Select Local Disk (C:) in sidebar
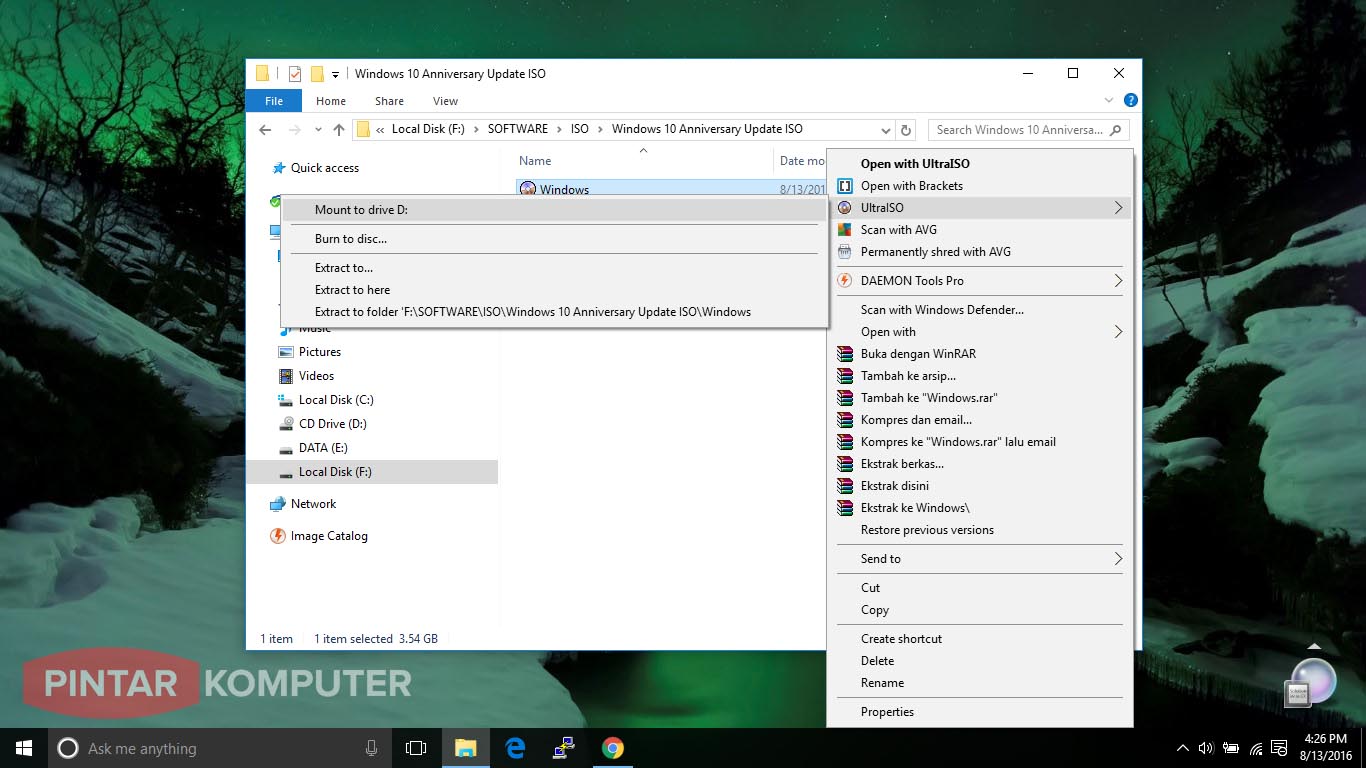 (x=336, y=400)
